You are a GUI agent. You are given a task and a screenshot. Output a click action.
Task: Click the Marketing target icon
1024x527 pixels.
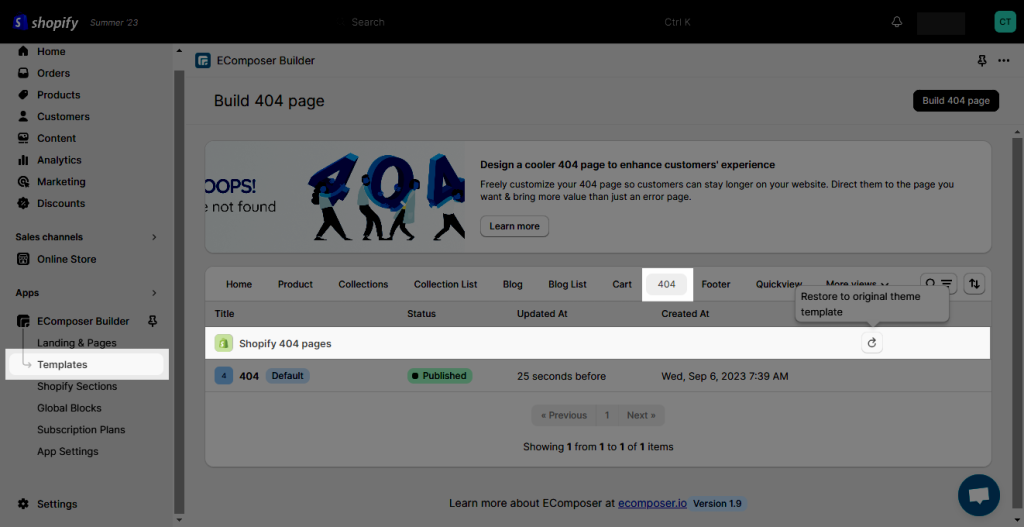[x=24, y=182]
